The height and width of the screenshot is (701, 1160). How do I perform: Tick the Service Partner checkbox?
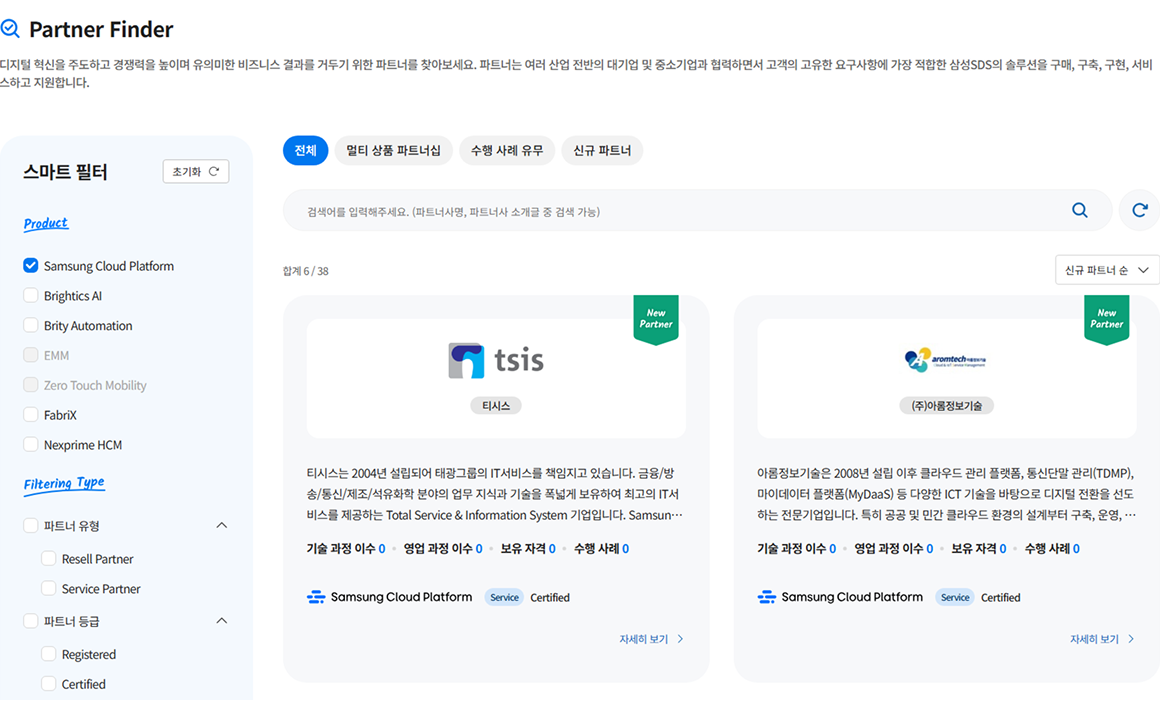[49, 589]
